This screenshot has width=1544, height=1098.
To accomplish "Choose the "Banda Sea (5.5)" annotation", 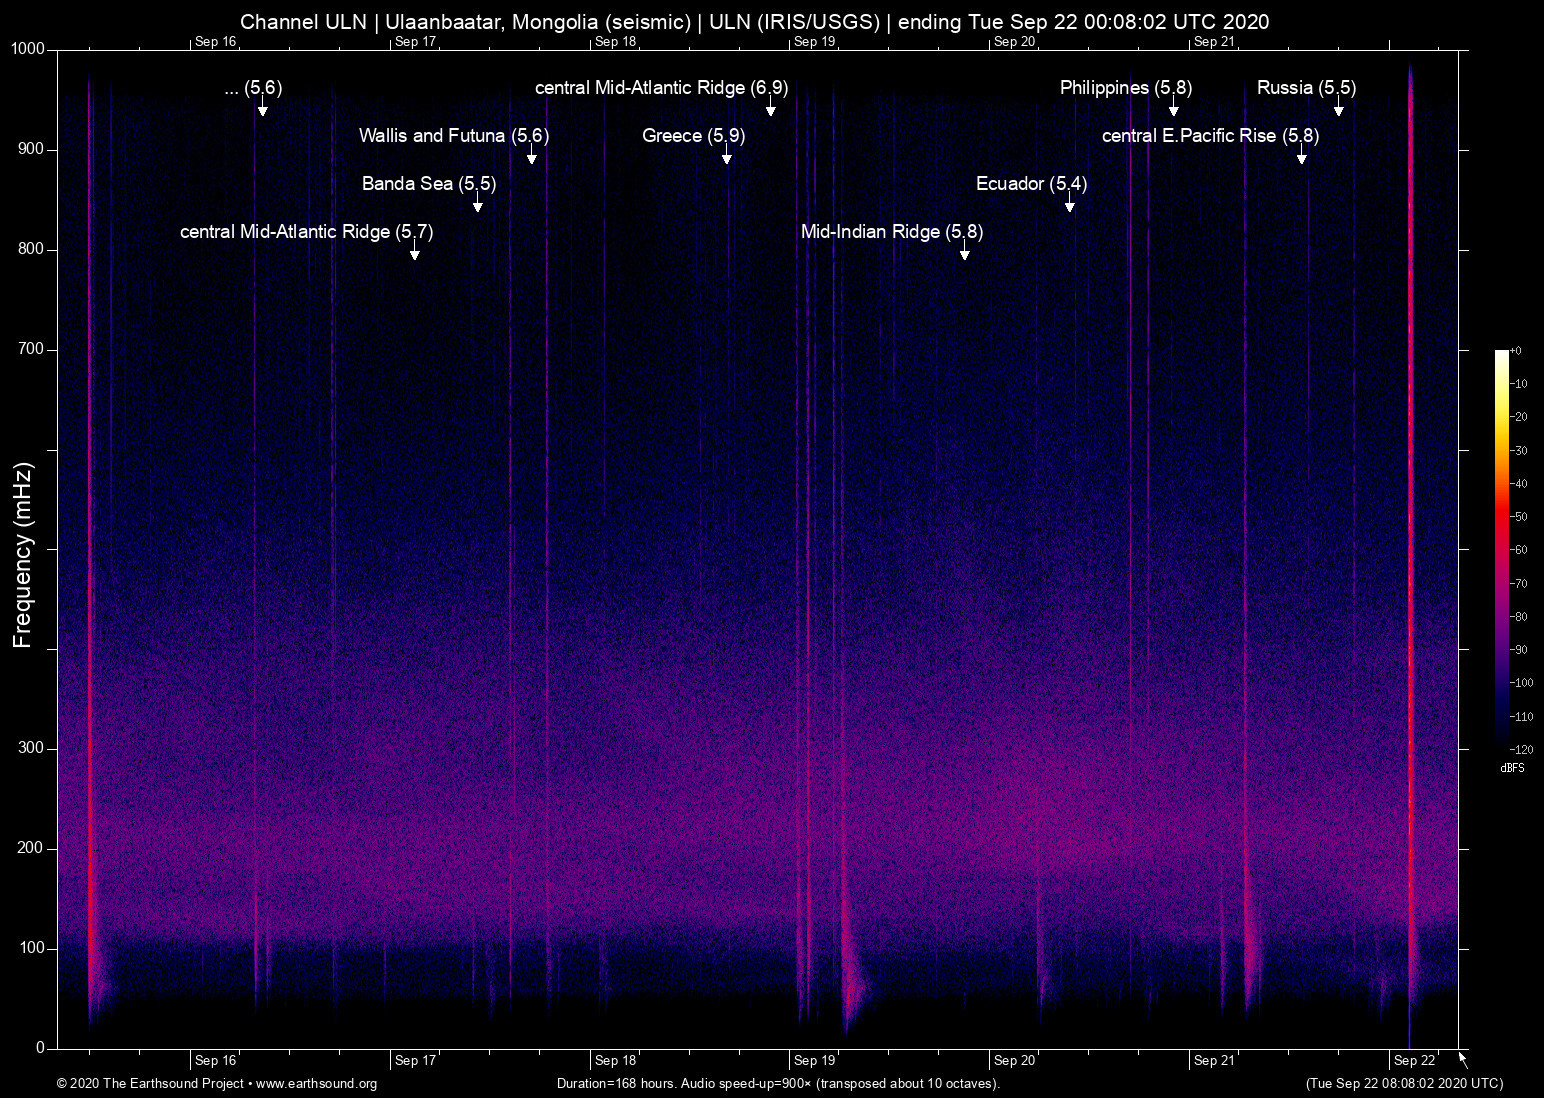I will tap(429, 184).
